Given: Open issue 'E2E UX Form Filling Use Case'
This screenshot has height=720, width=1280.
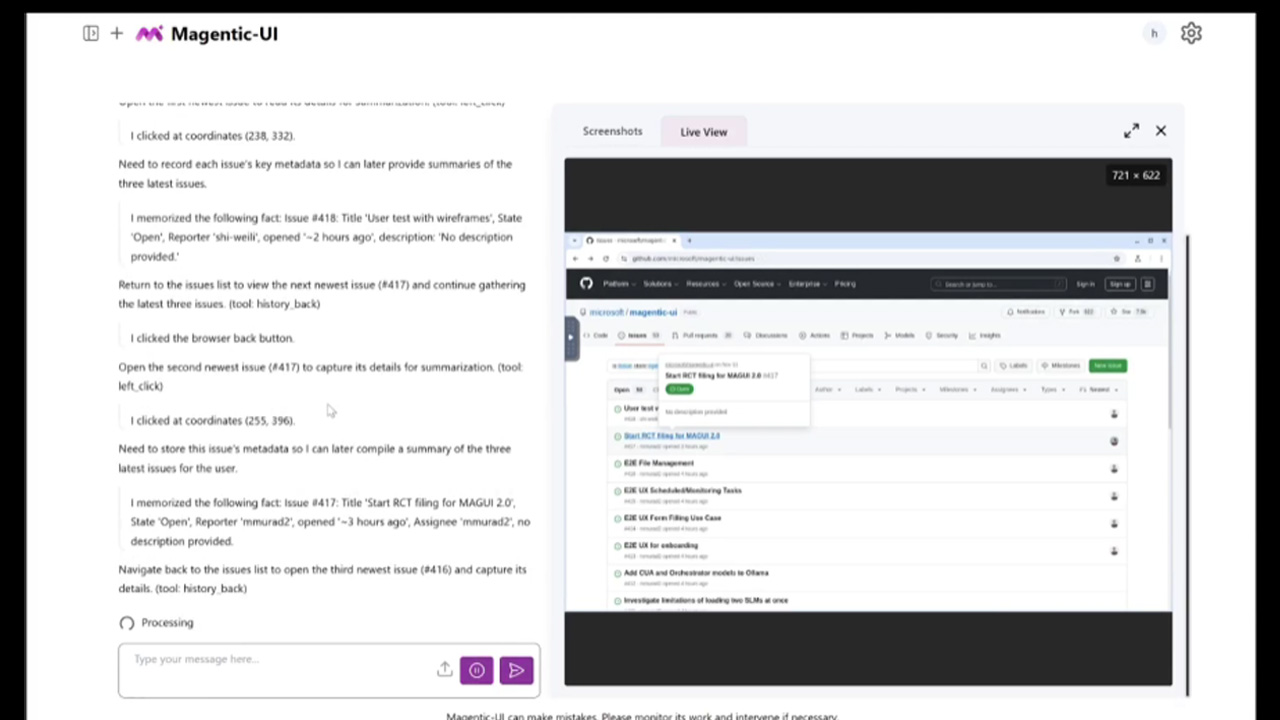Looking at the screenshot, I should click(673, 518).
